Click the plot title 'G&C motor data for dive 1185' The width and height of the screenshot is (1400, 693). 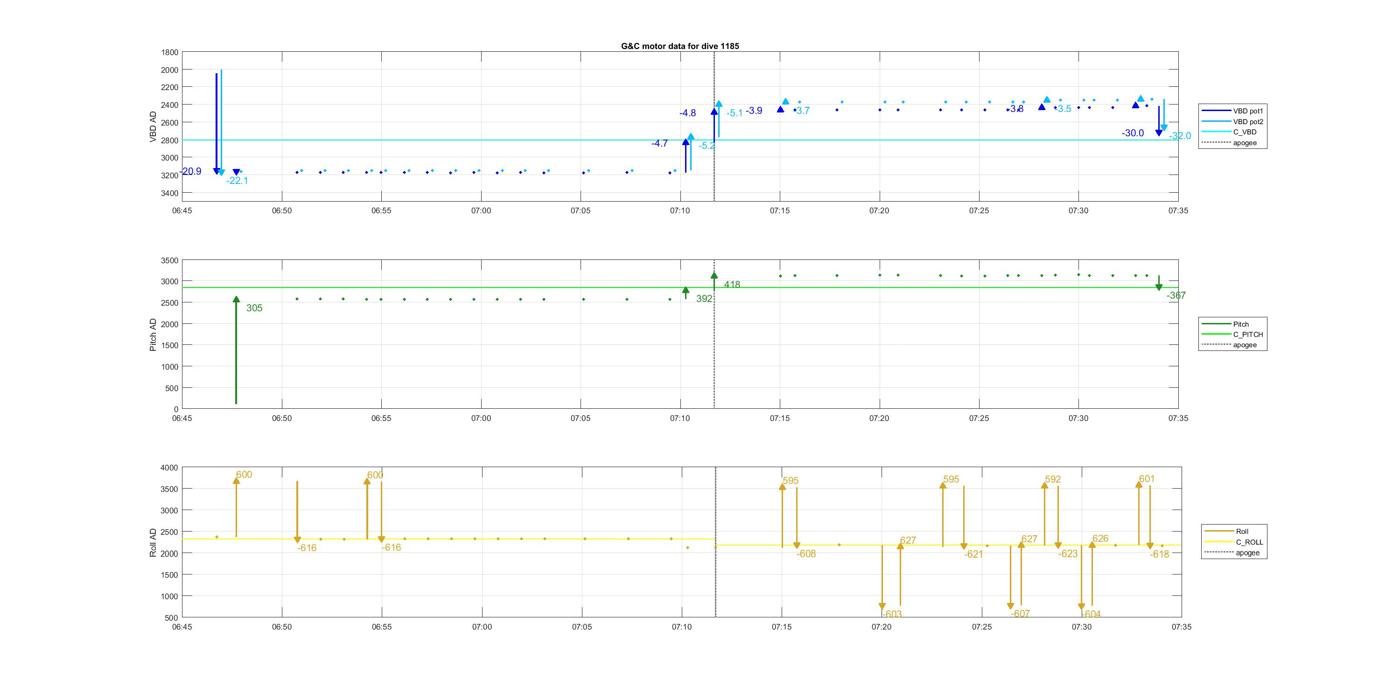tap(680, 46)
